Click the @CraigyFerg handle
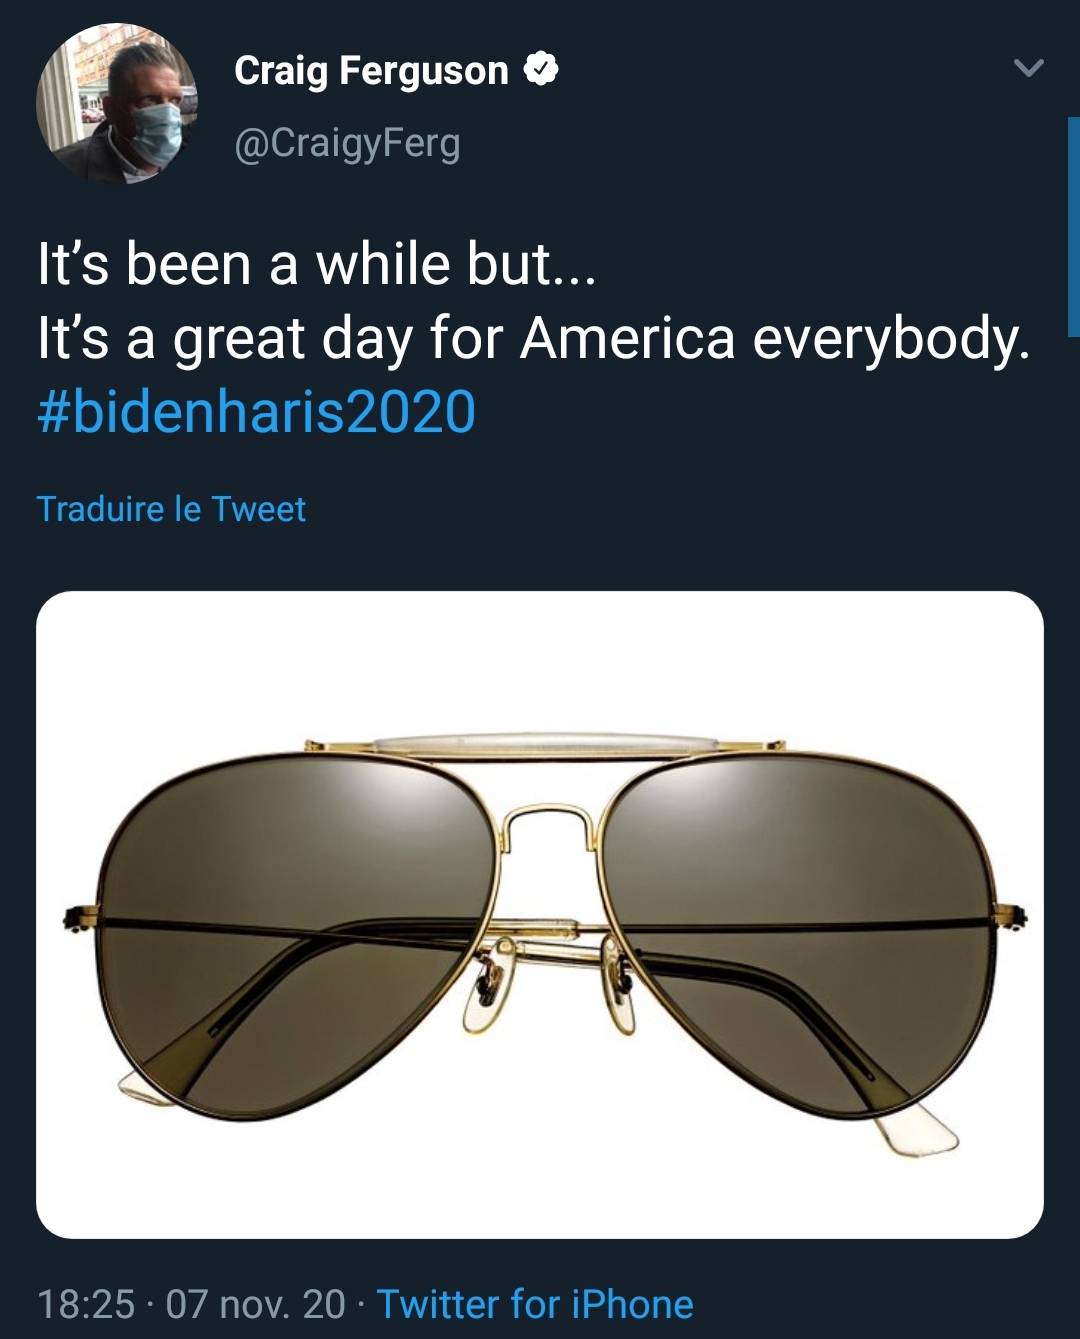Image resolution: width=1080 pixels, height=1339 pixels. (347, 143)
